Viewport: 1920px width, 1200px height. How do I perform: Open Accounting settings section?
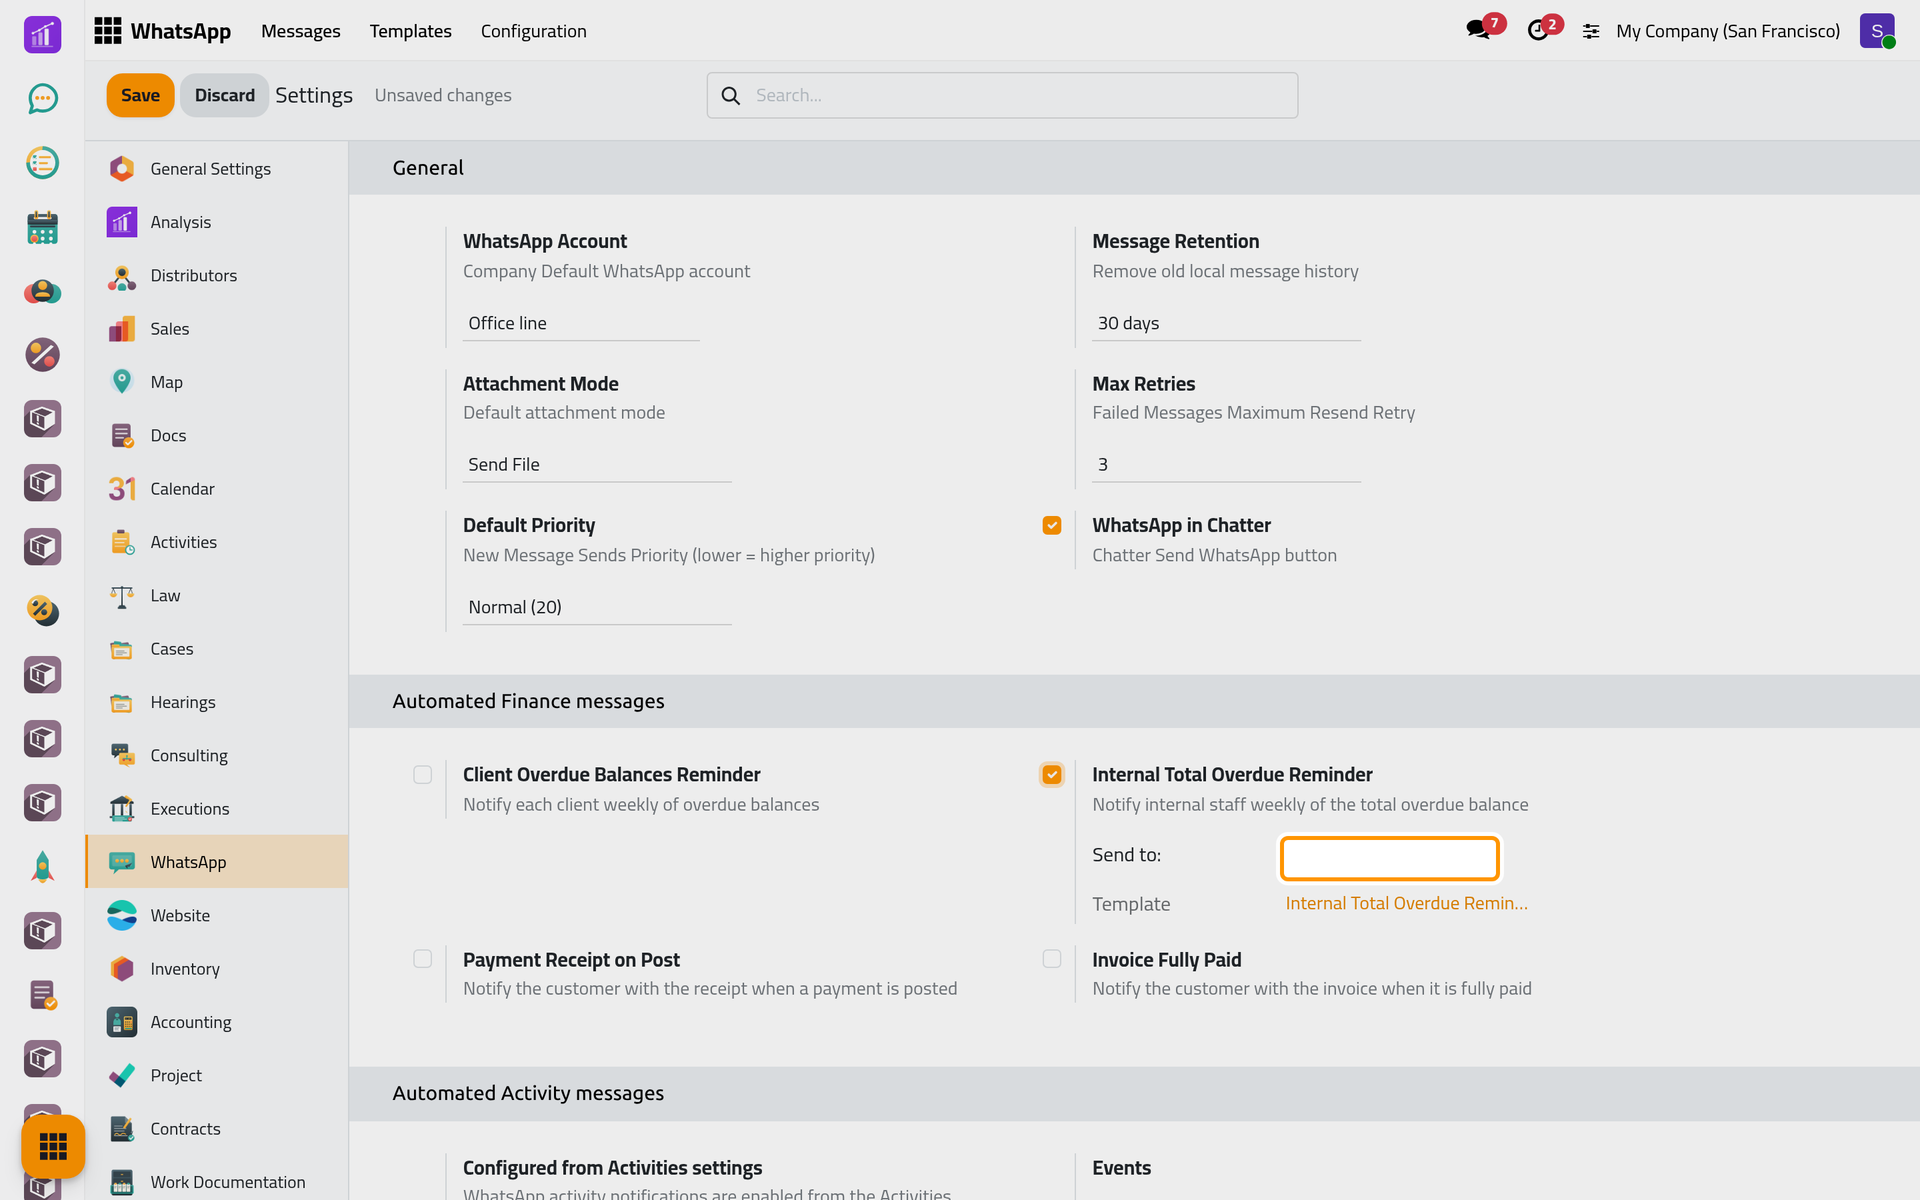(217, 1022)
